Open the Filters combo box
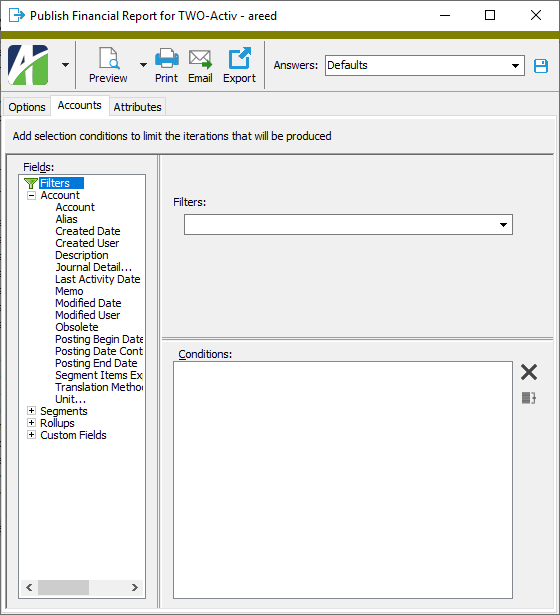This screenshot has width=560, height=615. pyautogui.click(x=348, y=225)
